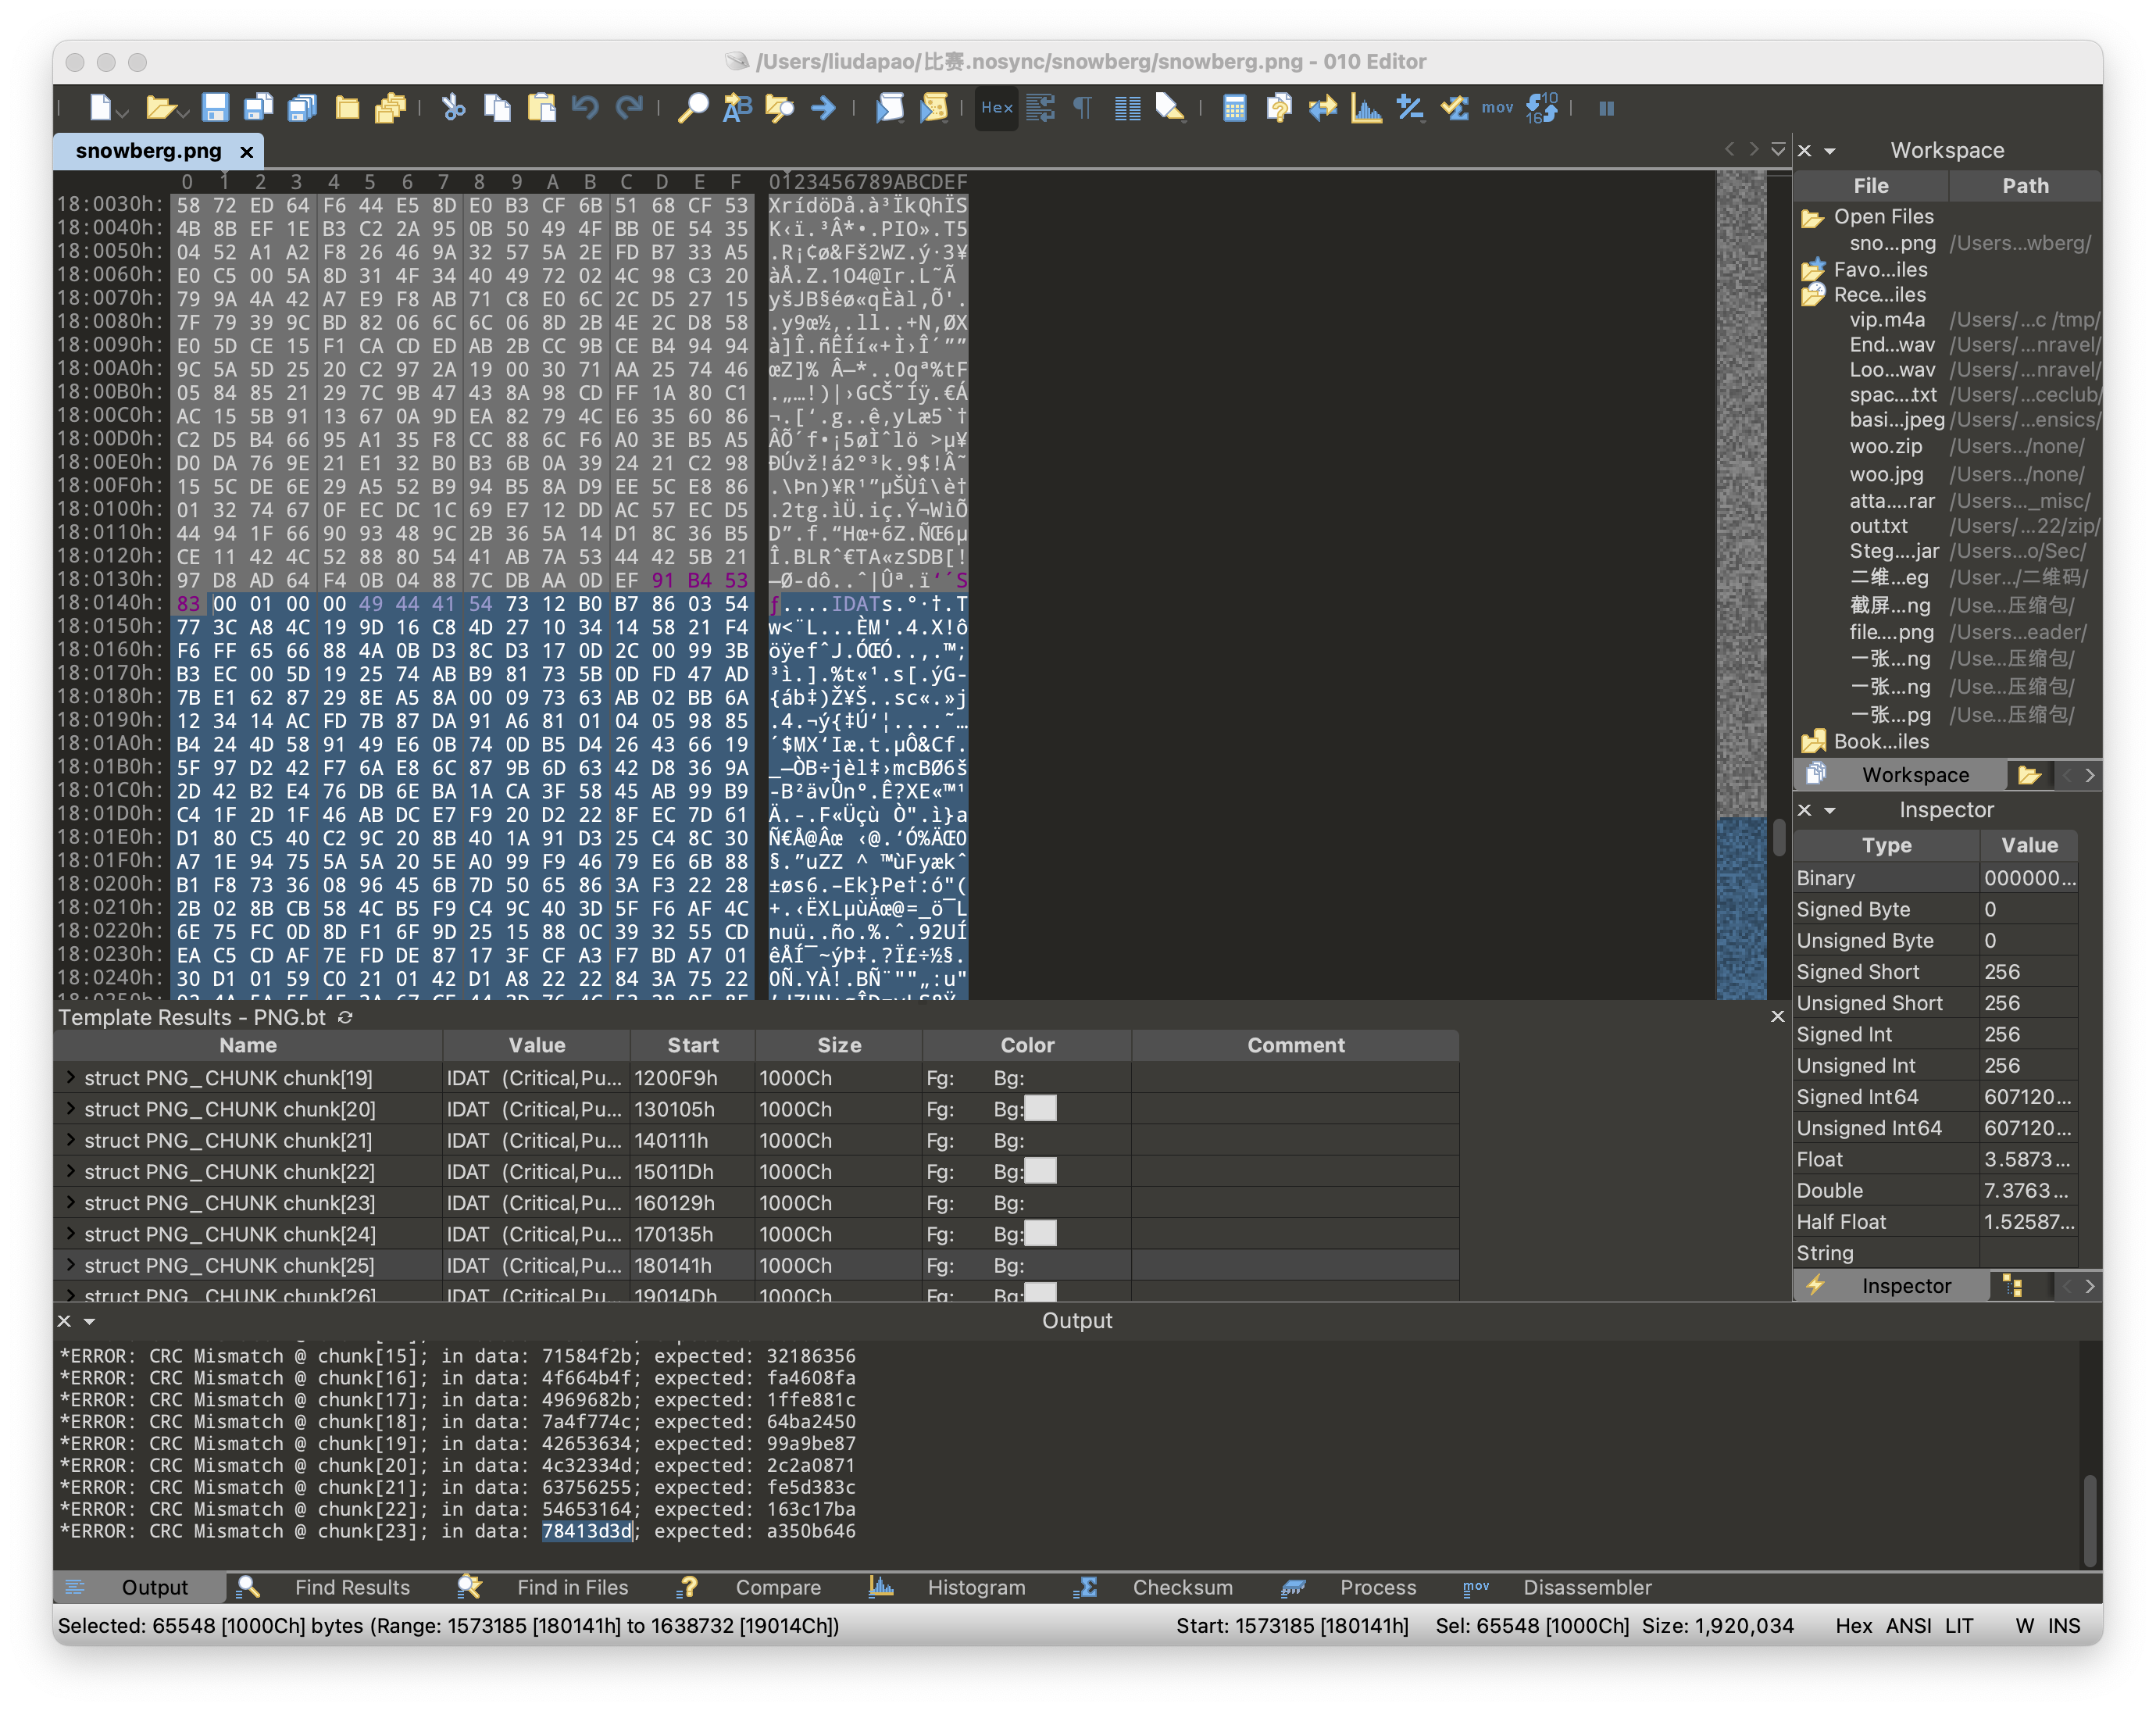Switch to the Disassembler bottom tab

click(x=1586, y=1587)
